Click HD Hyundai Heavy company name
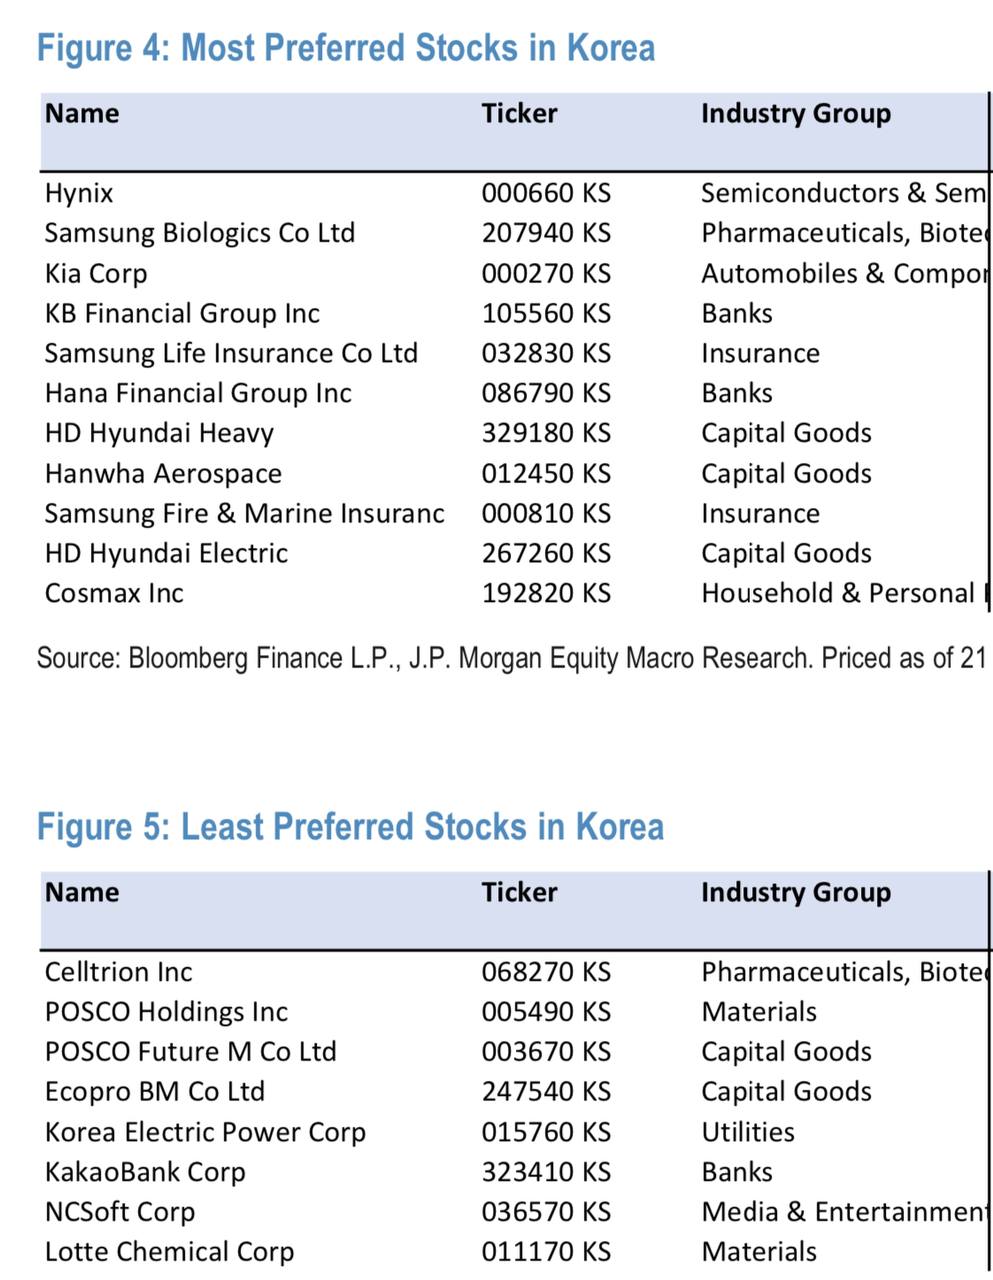 [x=159, y=433]
